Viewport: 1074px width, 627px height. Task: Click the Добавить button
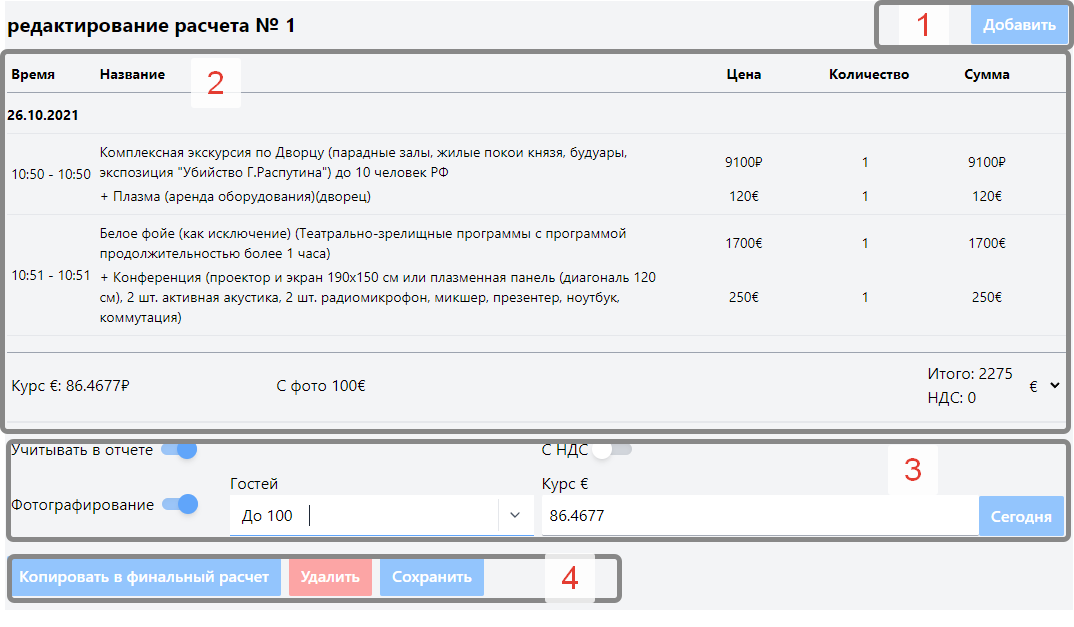[1018, 26]
